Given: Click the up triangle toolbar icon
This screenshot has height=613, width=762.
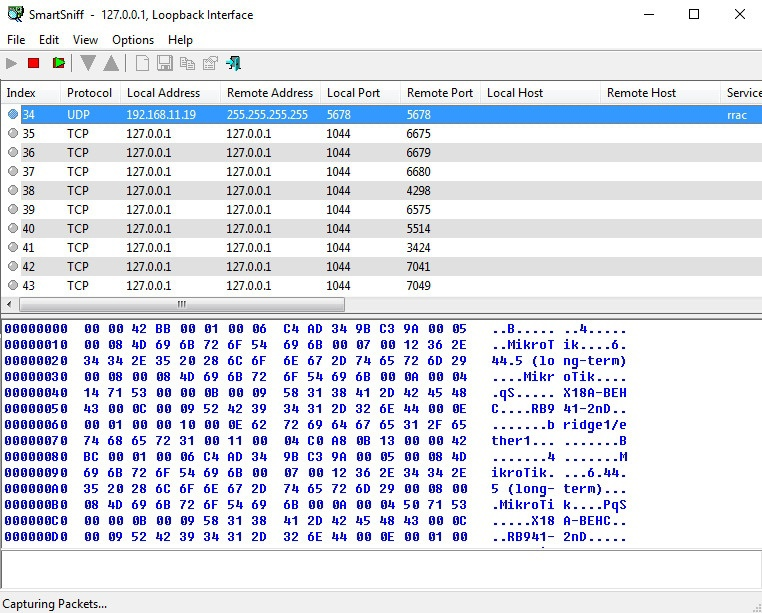Looking at the screenshot, I should 111,63.
